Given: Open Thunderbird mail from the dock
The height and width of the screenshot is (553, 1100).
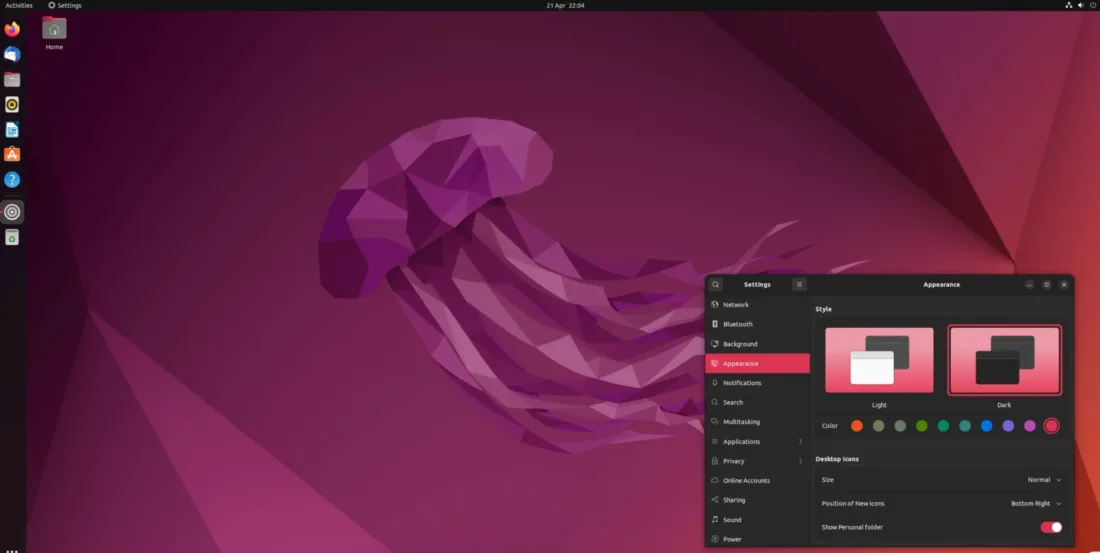Looking at the screenshot, I should click(x=12, y=55).
